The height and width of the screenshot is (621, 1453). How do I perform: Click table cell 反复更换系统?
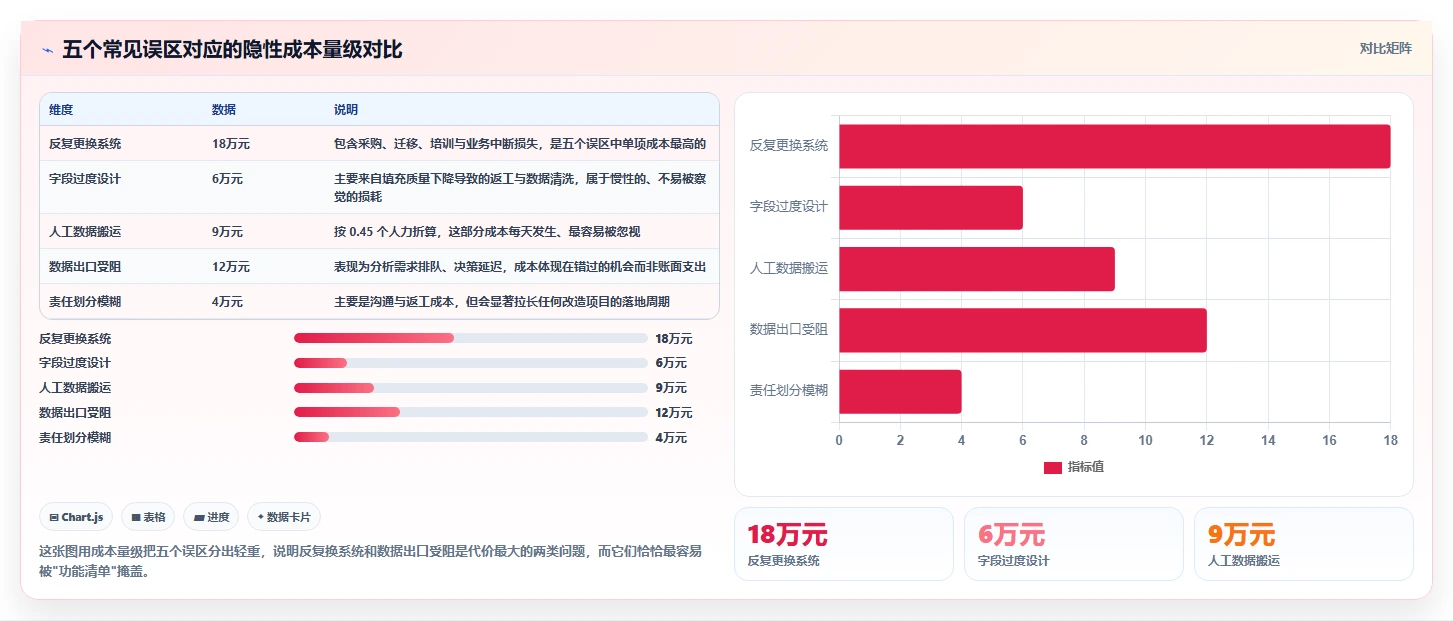click(85, 144)
